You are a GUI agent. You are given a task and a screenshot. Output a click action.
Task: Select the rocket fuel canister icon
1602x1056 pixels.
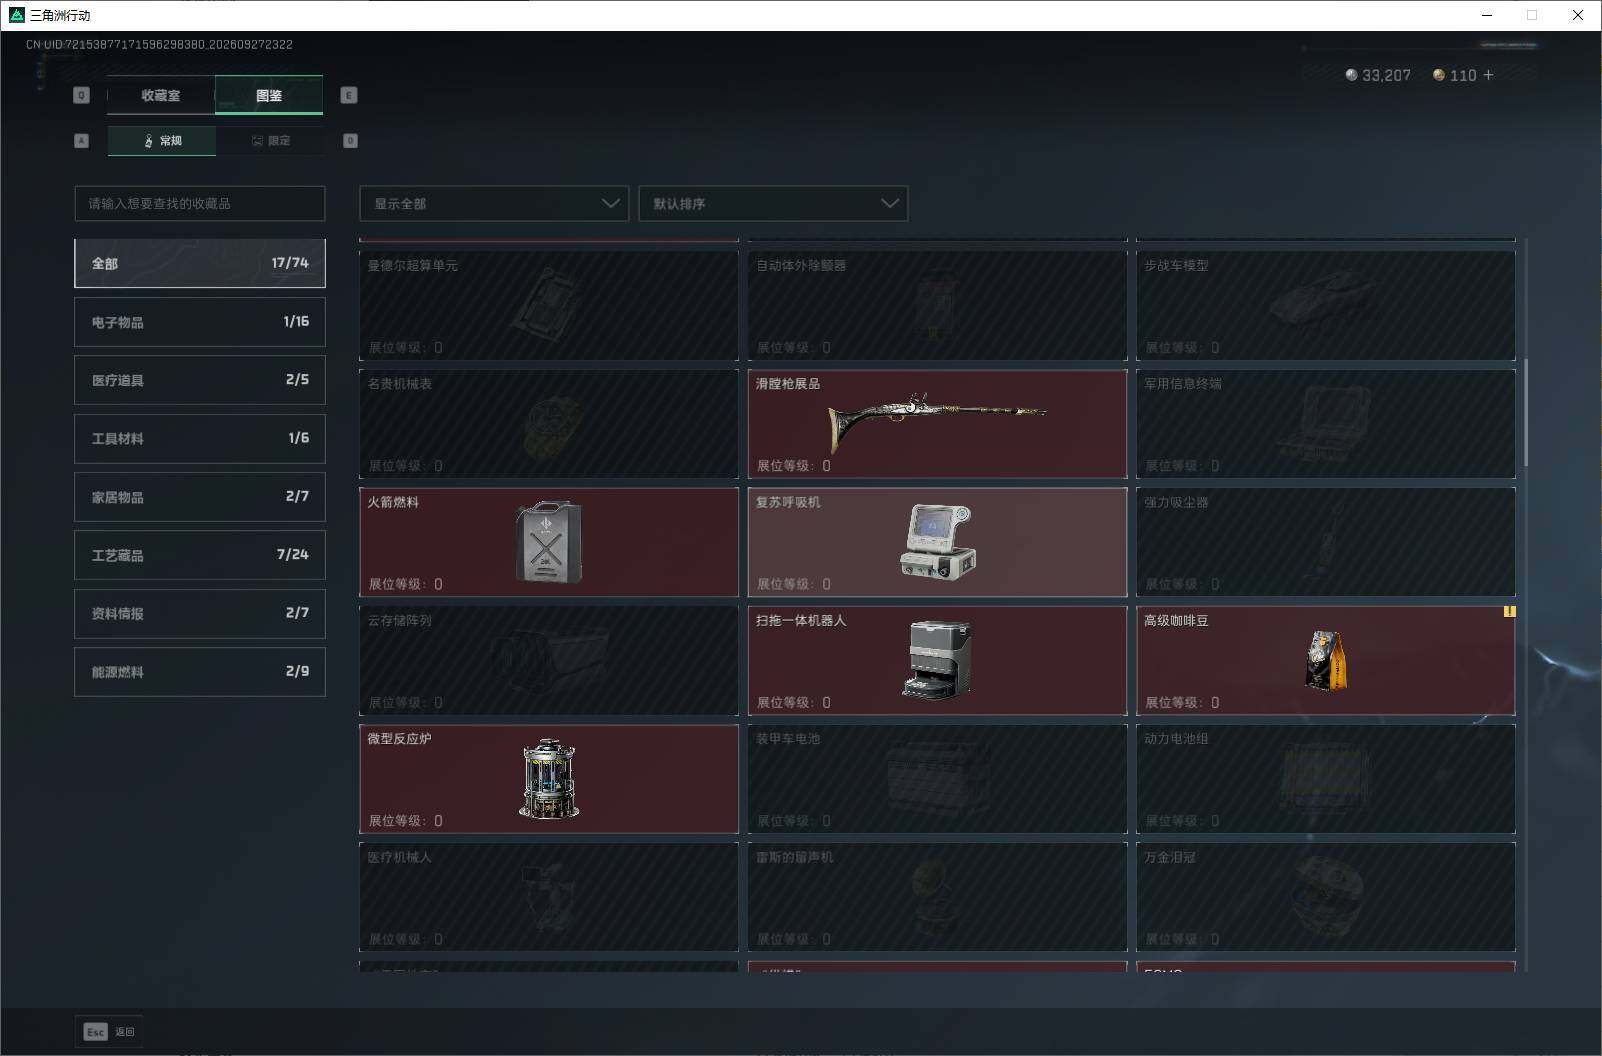[548, 541]
